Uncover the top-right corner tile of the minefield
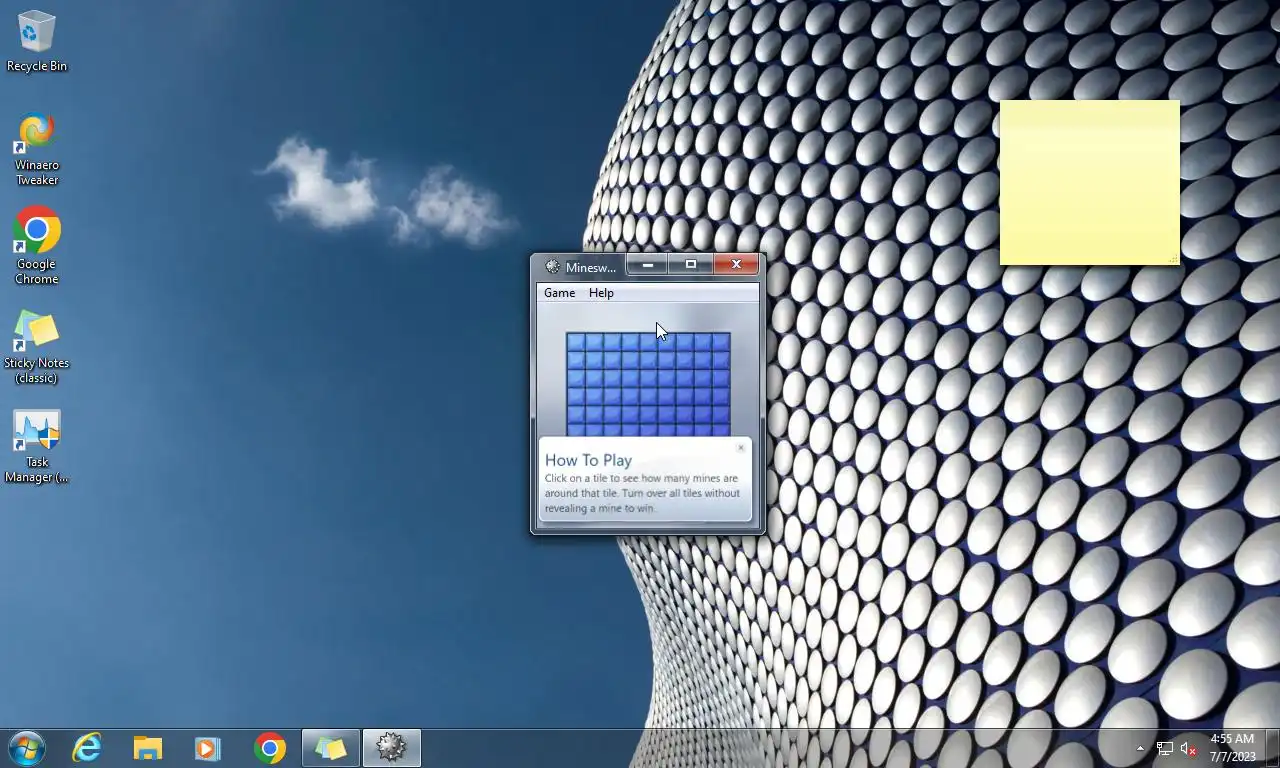The width and height of the screenshot is (1280, 768). click(x=721, y=342)
